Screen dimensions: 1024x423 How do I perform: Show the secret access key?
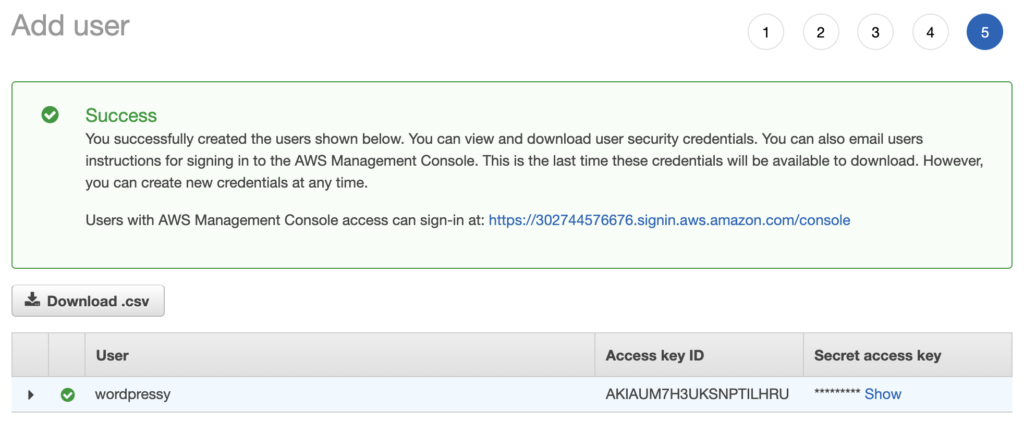(883, 394)
